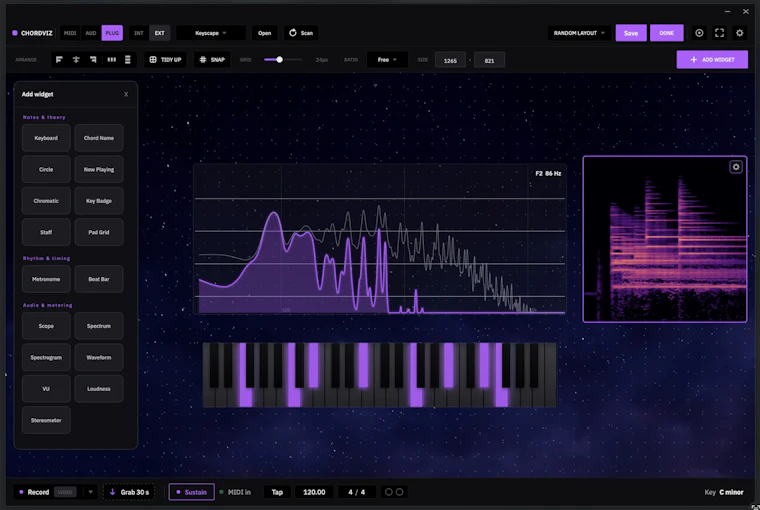Expand the Record options arrow
This screenshot has height=510, width=760.
[x=90, y=492]
